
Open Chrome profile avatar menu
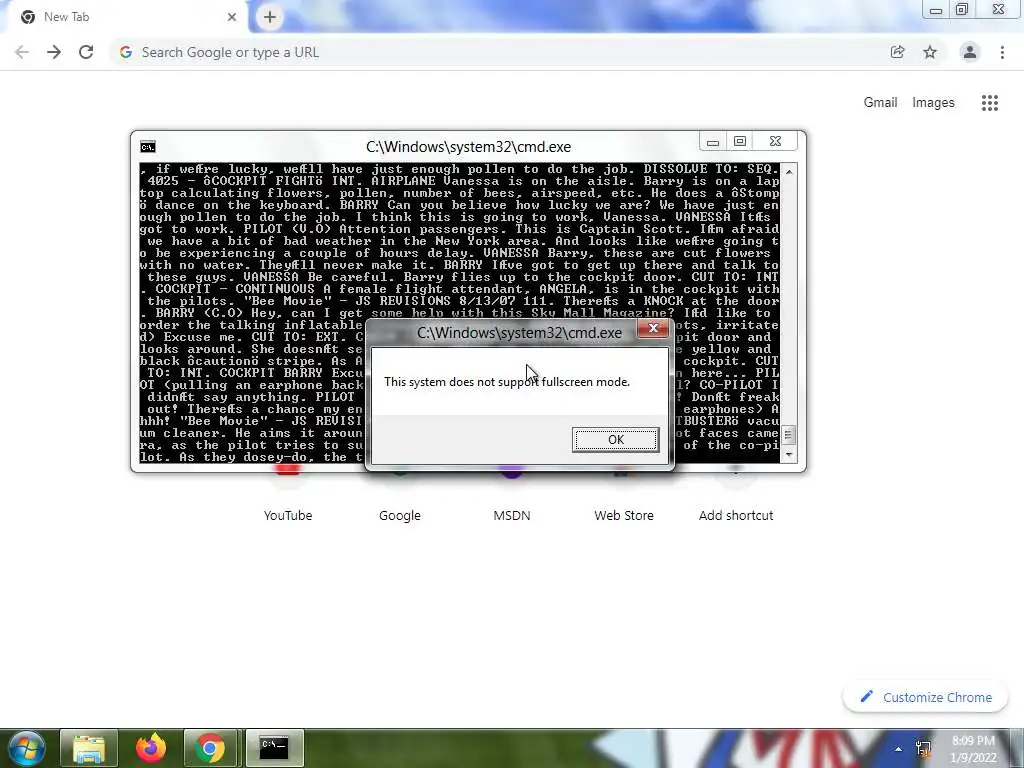coord(970,52)
